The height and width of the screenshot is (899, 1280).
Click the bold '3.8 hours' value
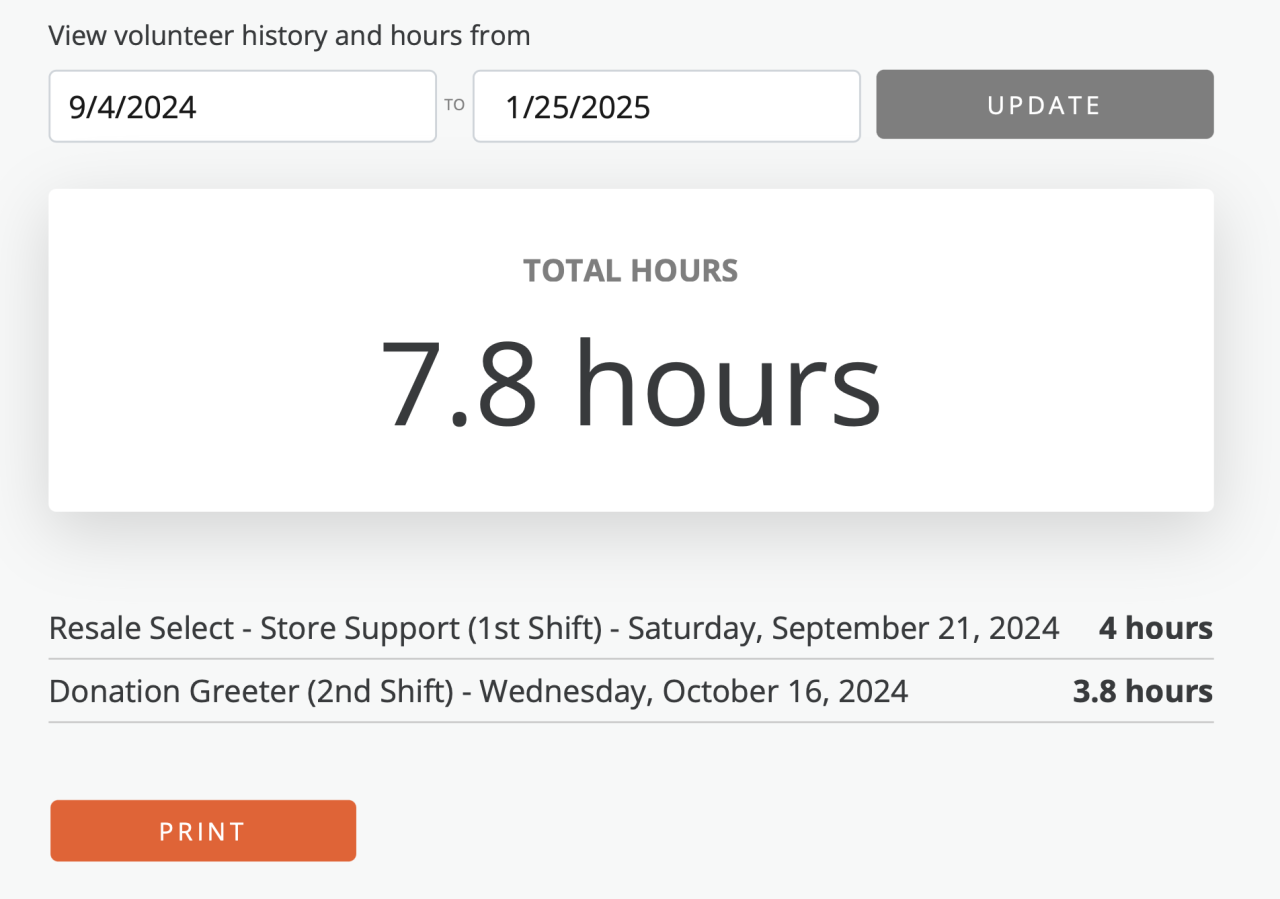[x=1142, y=691]
